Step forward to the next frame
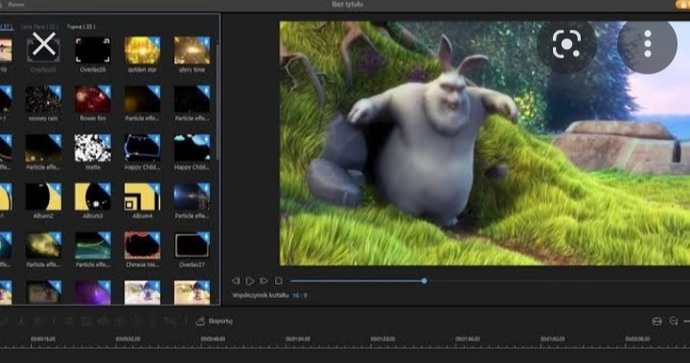The height and width of the screenshot is (363, 690). pos(264,281)
